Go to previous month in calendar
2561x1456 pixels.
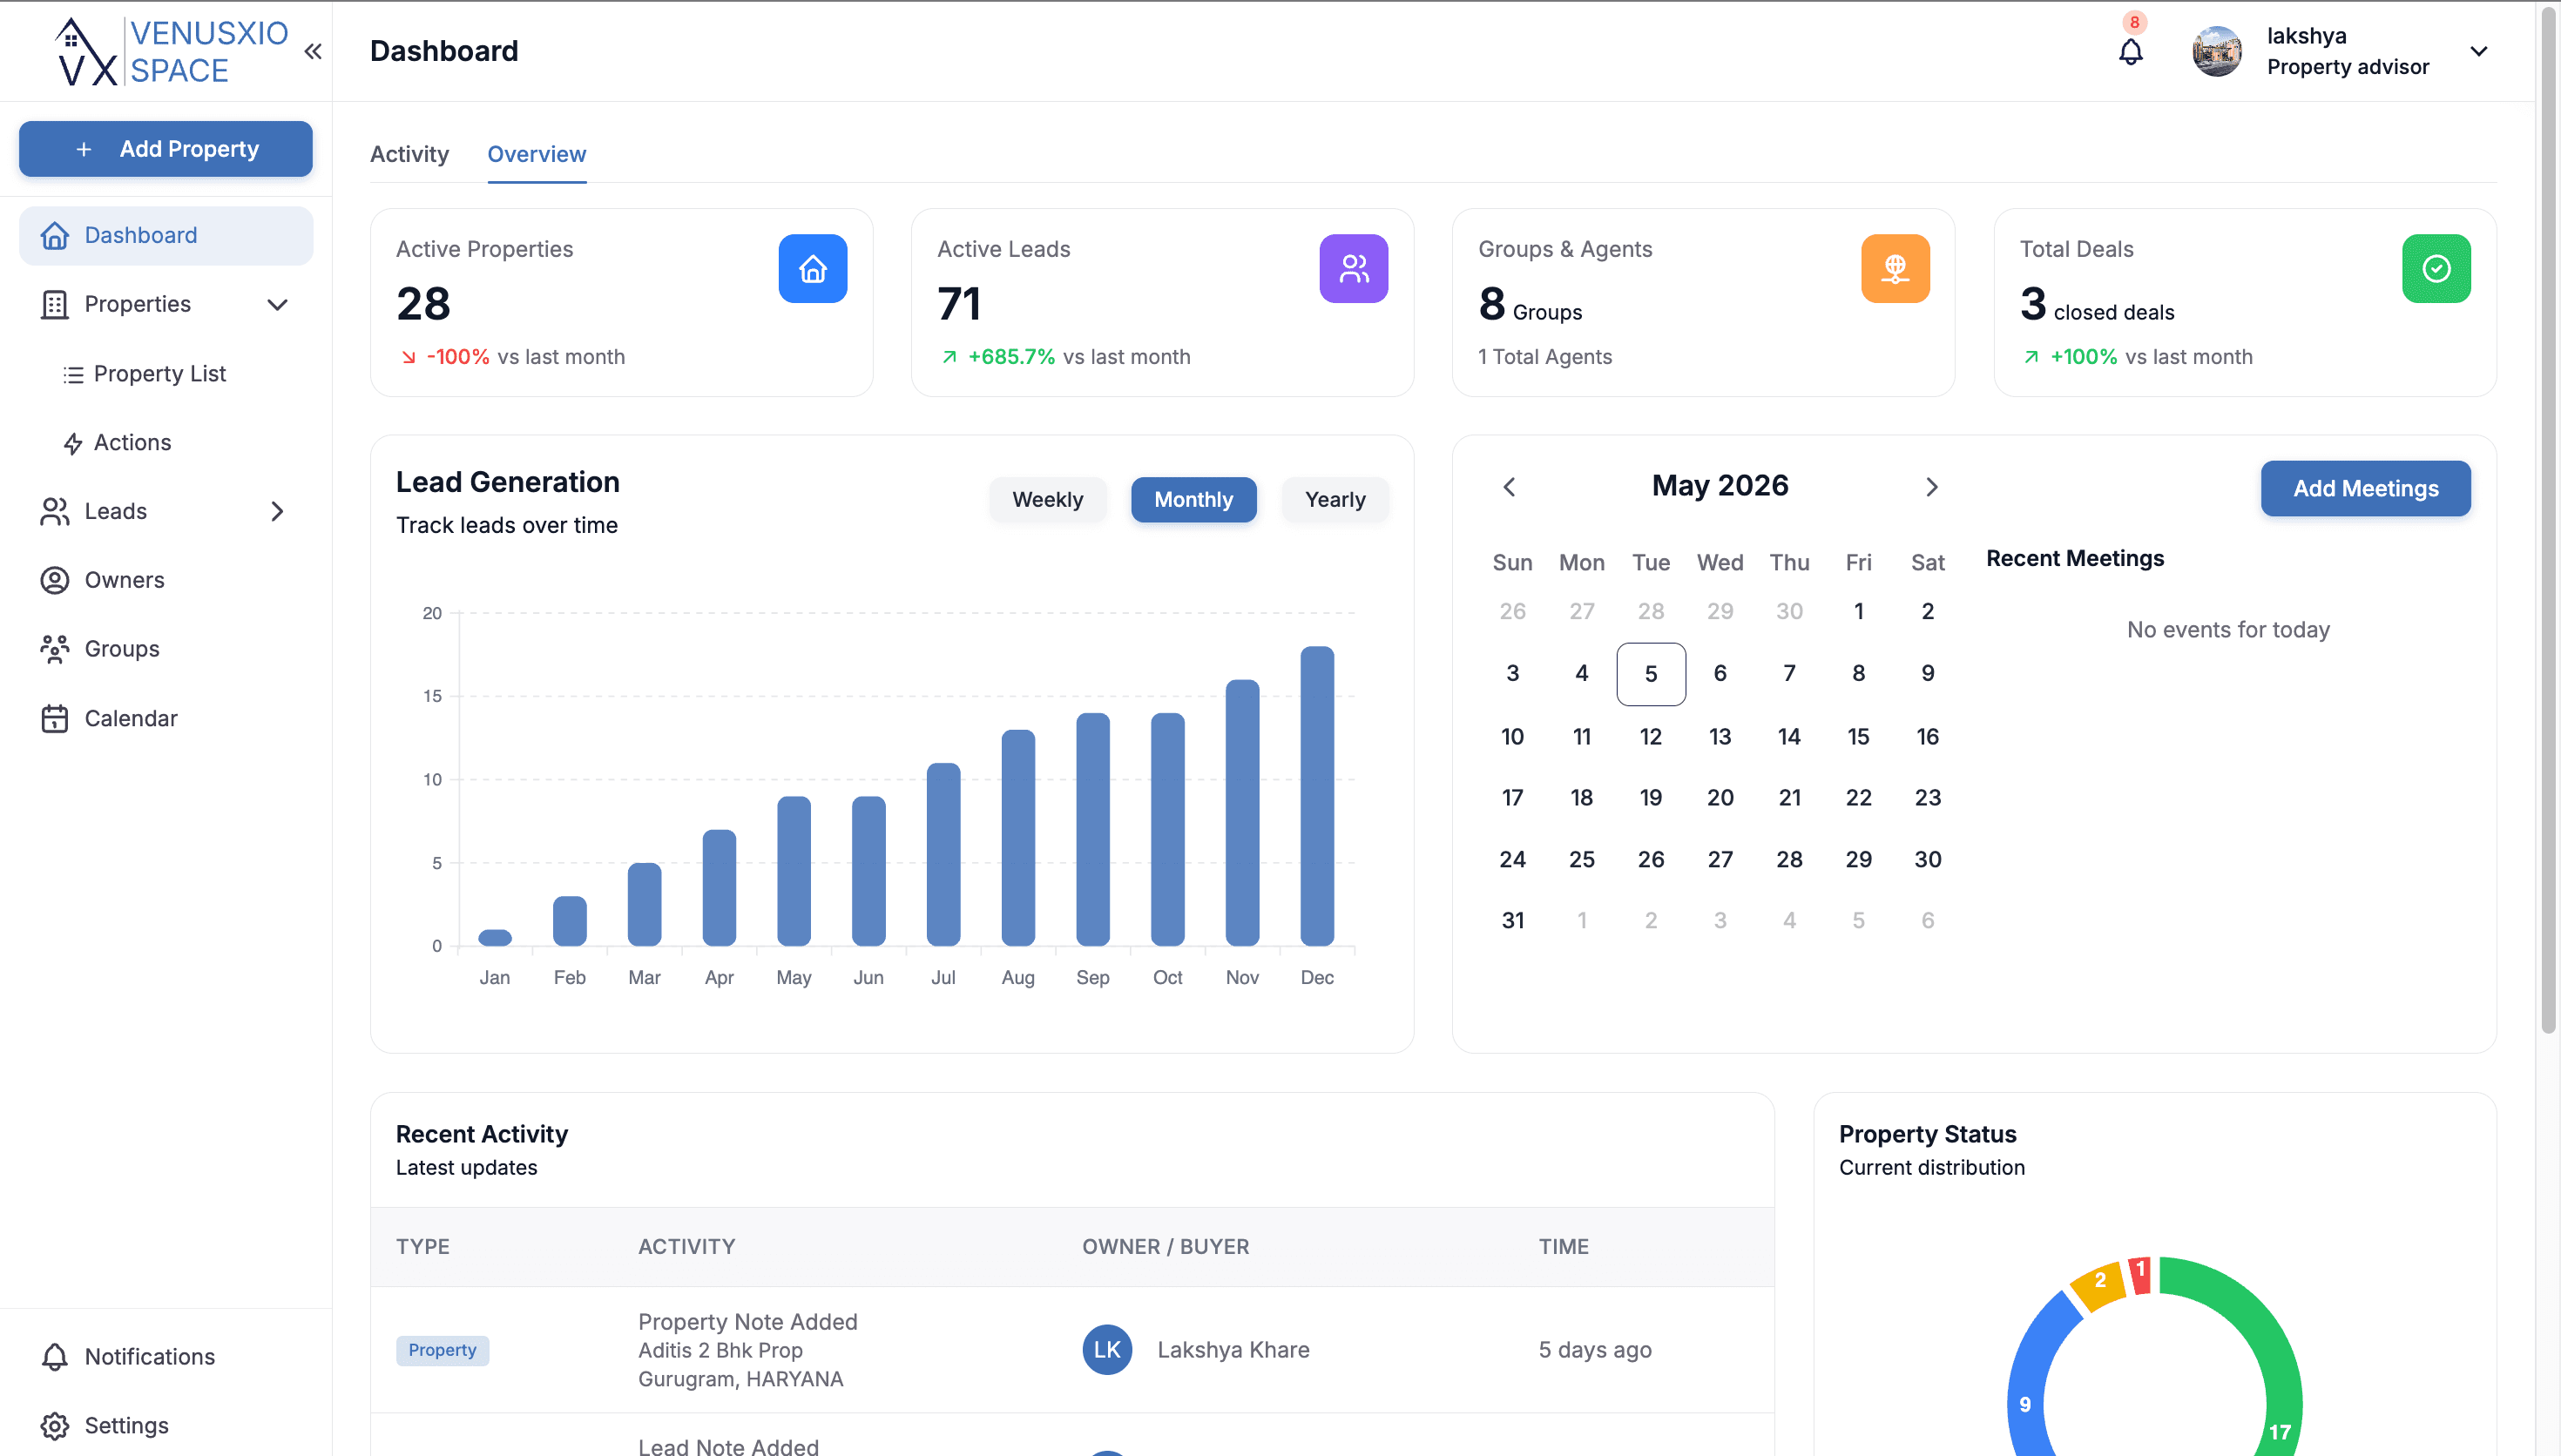point(1509,487)
